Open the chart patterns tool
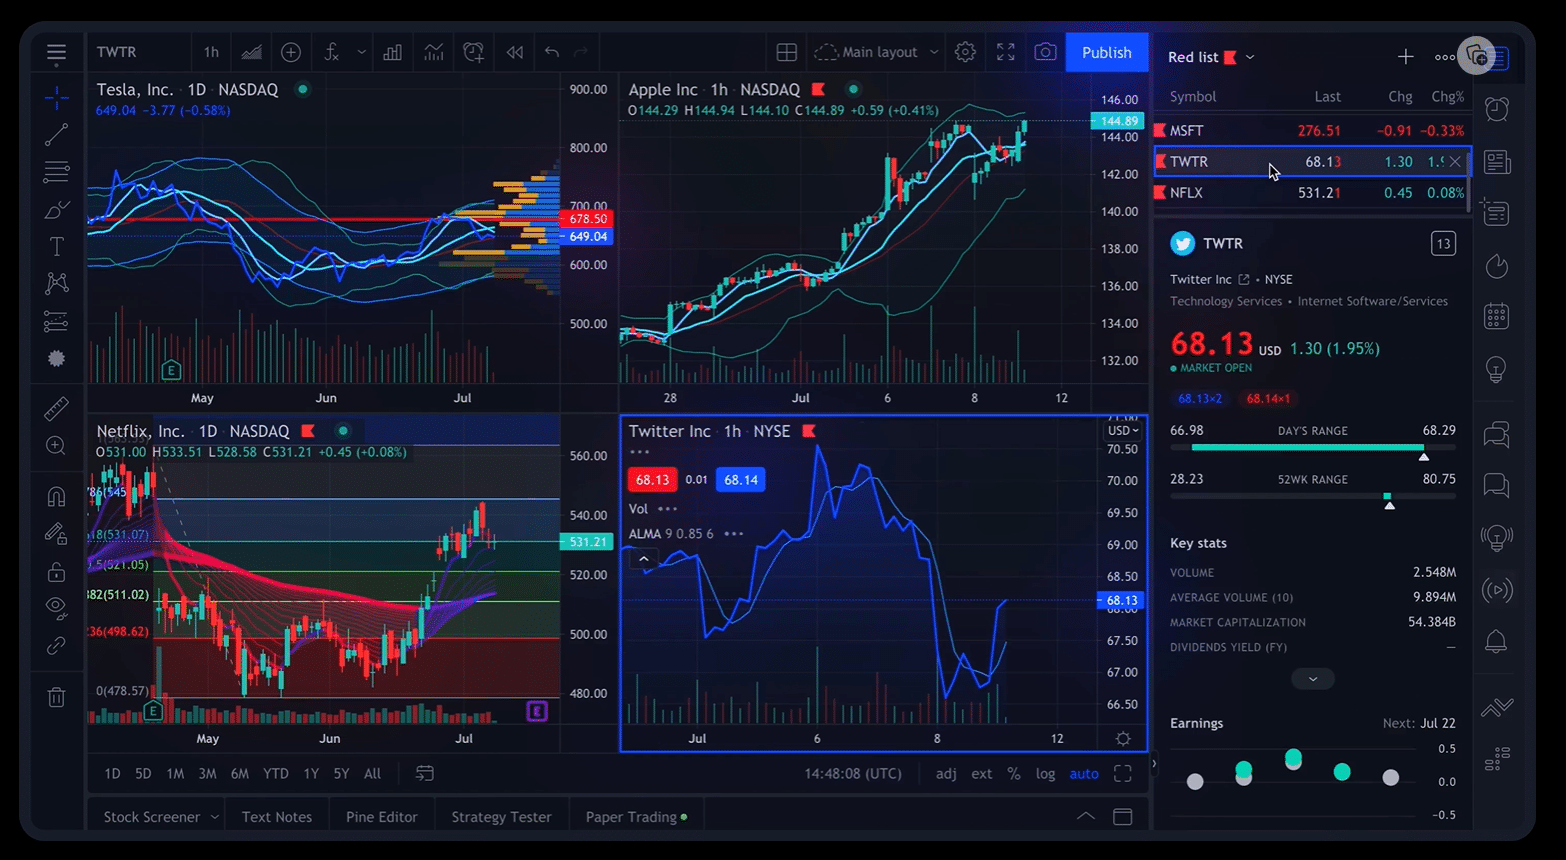 click(x=56, y=284)
